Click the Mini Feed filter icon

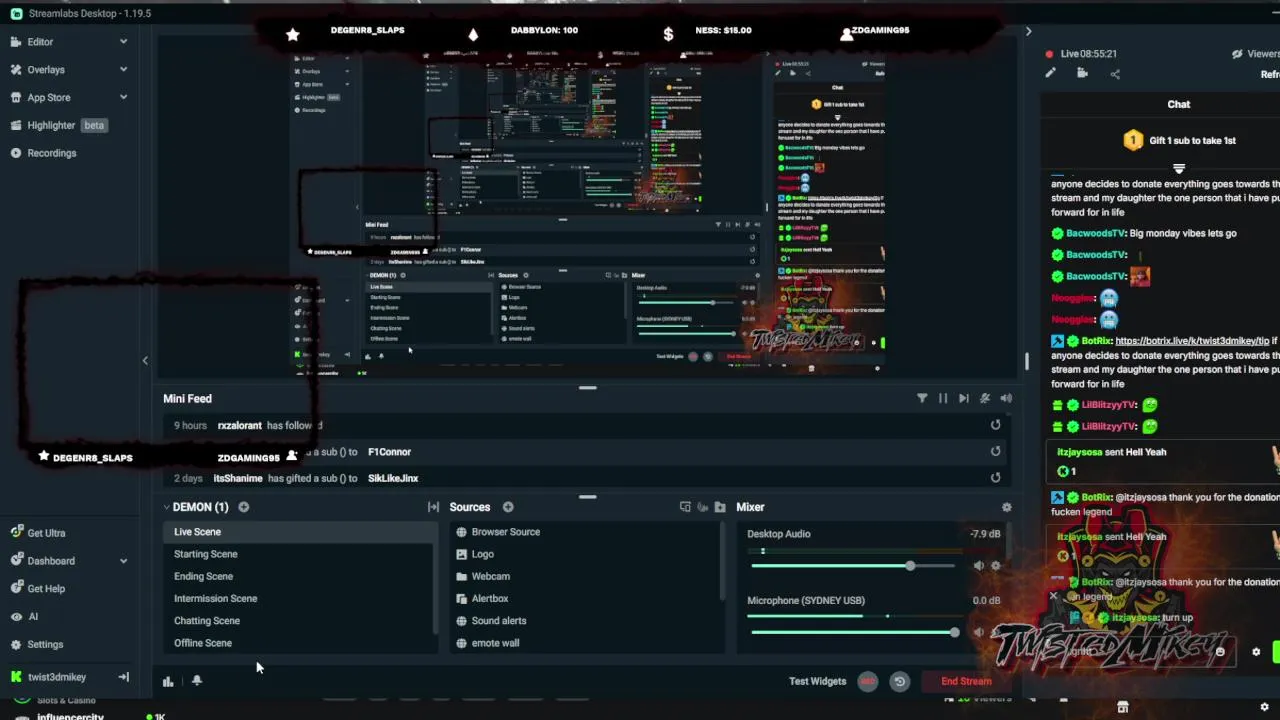point(922,398)
